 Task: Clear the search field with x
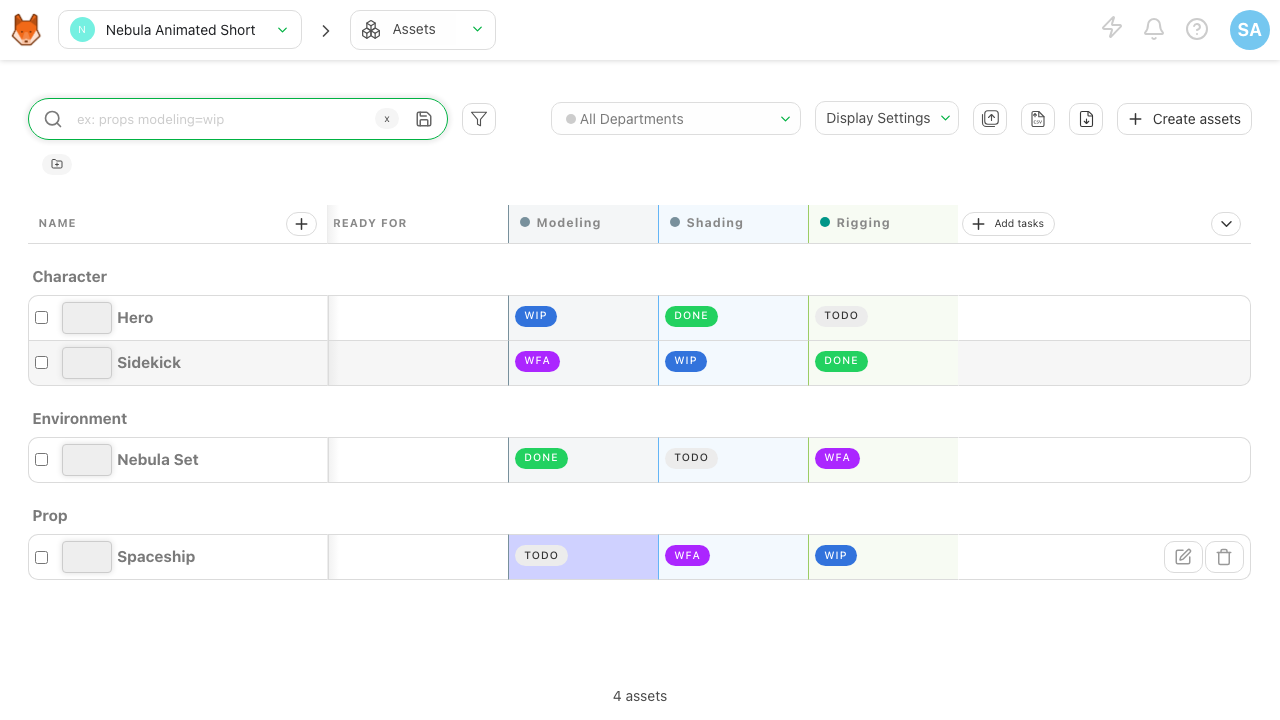coord(387,119)
